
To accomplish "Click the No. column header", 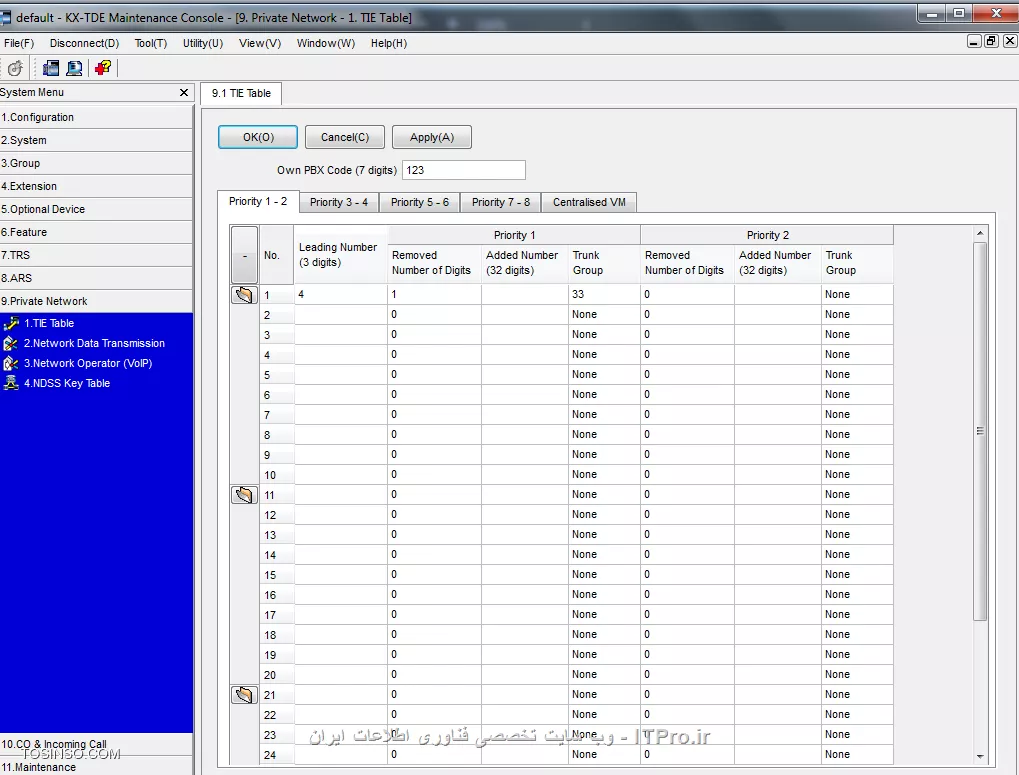I will click(x=276, y=255).
